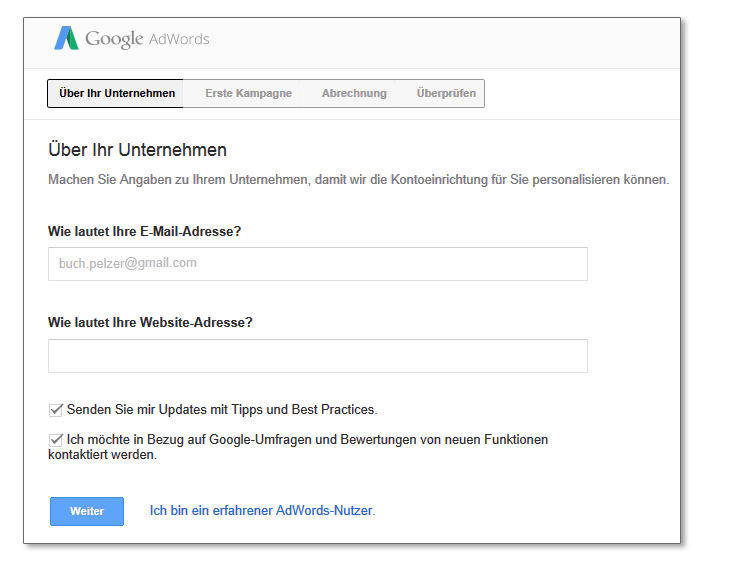Click the E-Mail-Adresse input field
Screen dimensions: 737x562
point(318,264)
